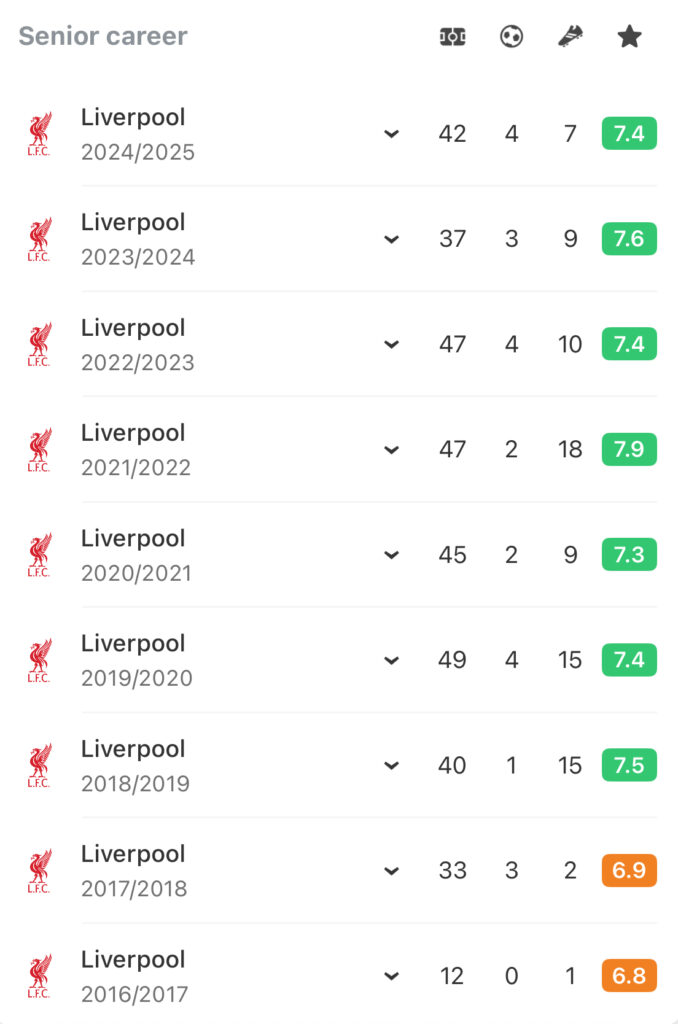Click the orange 6.9 rating badge
The width and height of the screenshot is (678, 1024).
[x=629, y=871]
